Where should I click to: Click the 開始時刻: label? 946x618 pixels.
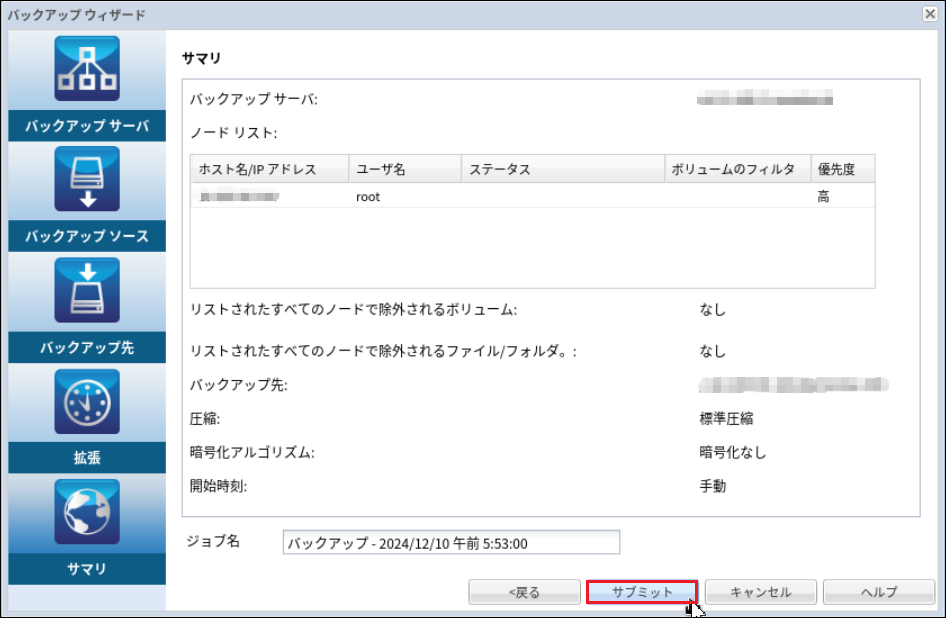click(218, 486)
